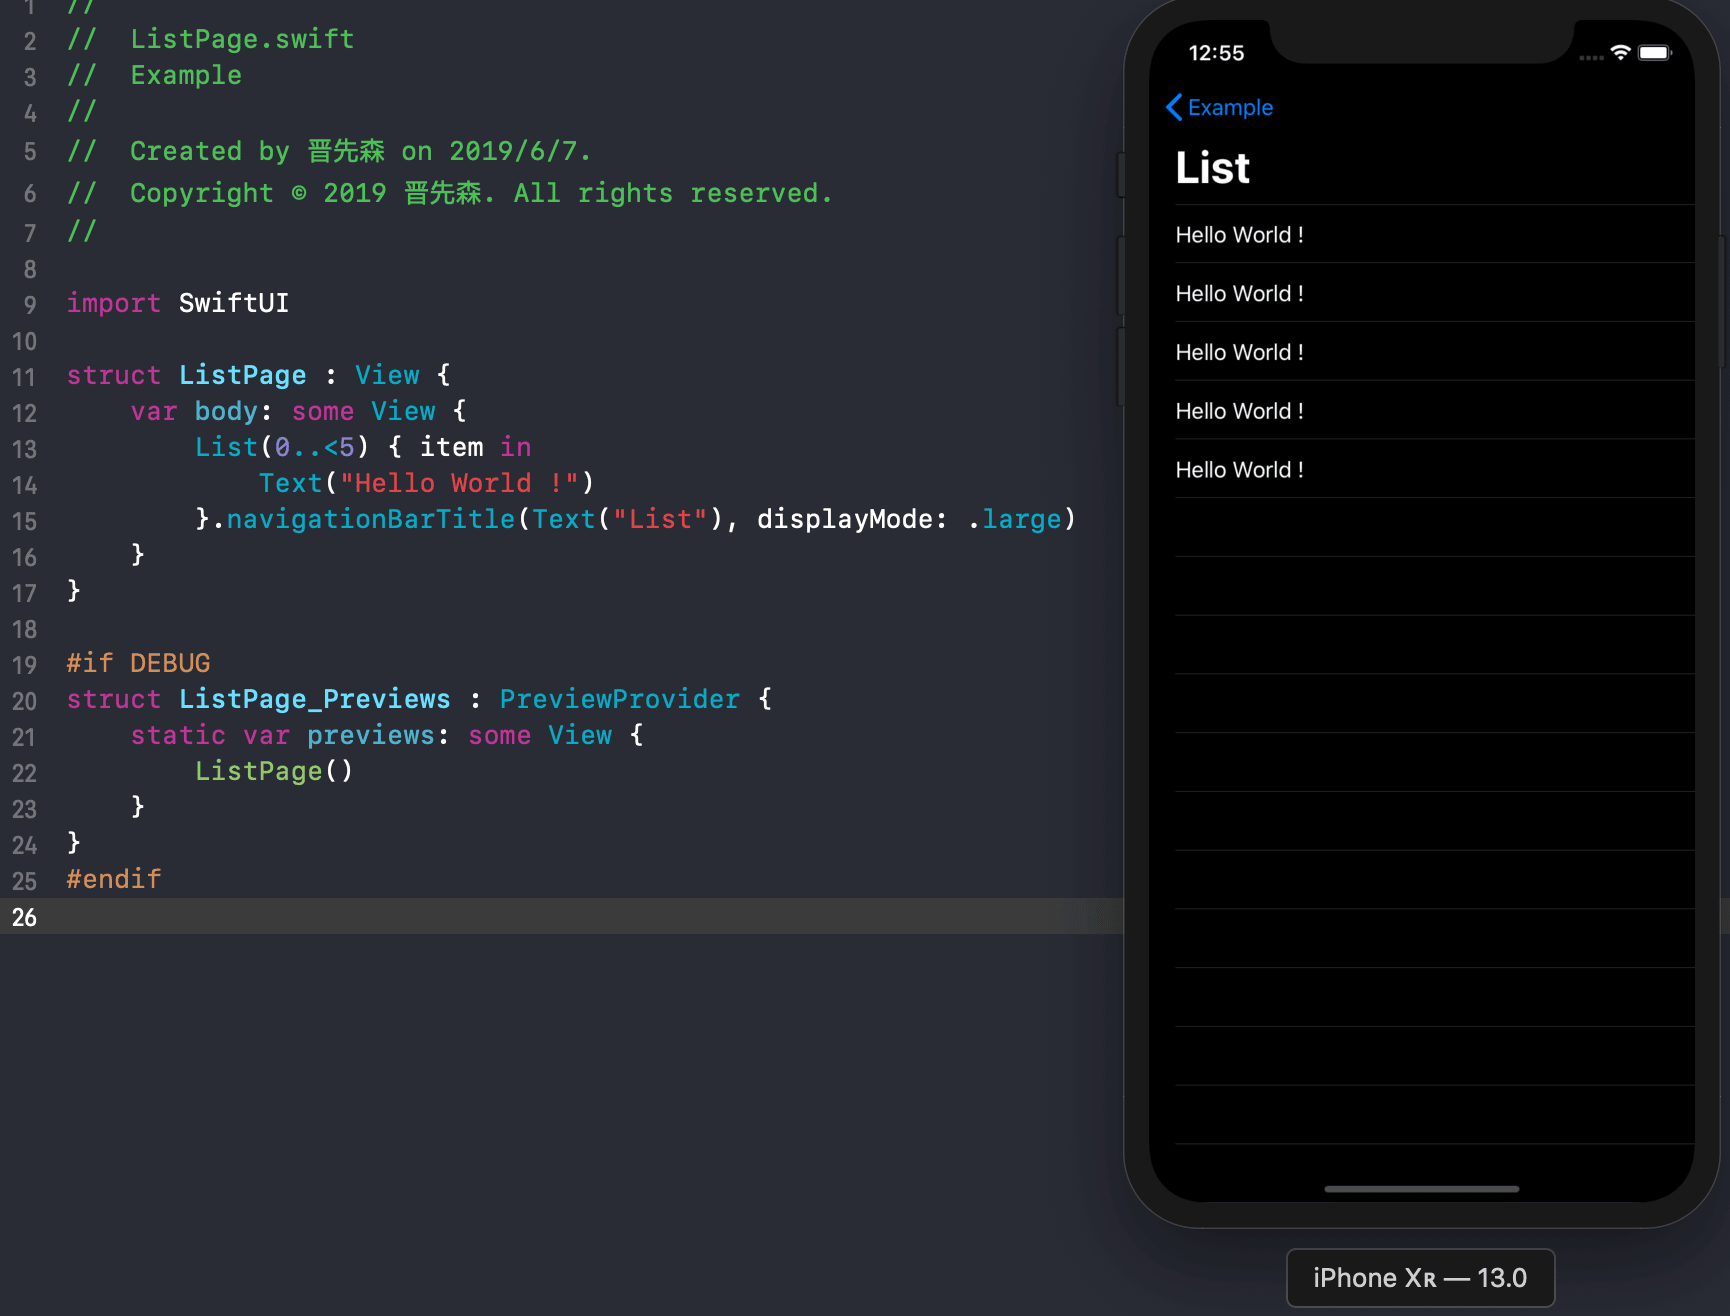Click the #endif directive on line 25
This screenshot has height=1316, width=1730.
[x=113, y=878]
